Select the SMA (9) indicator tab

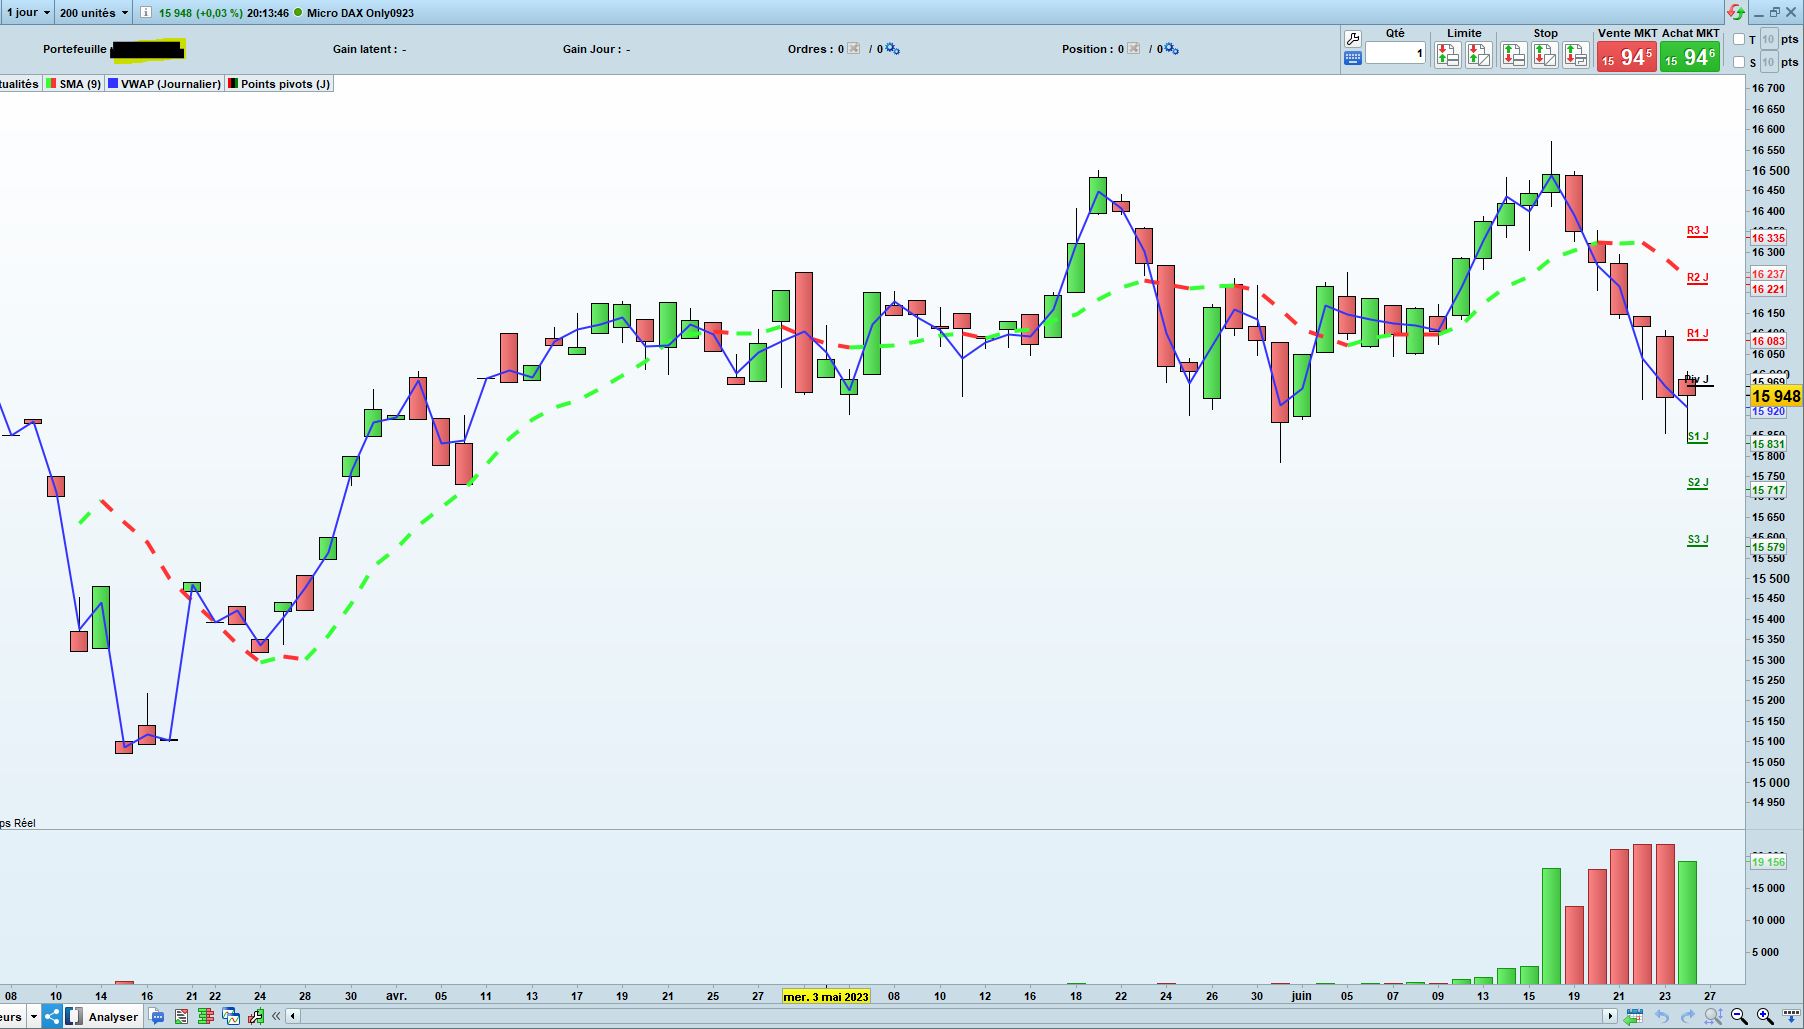tap(72, 84)
